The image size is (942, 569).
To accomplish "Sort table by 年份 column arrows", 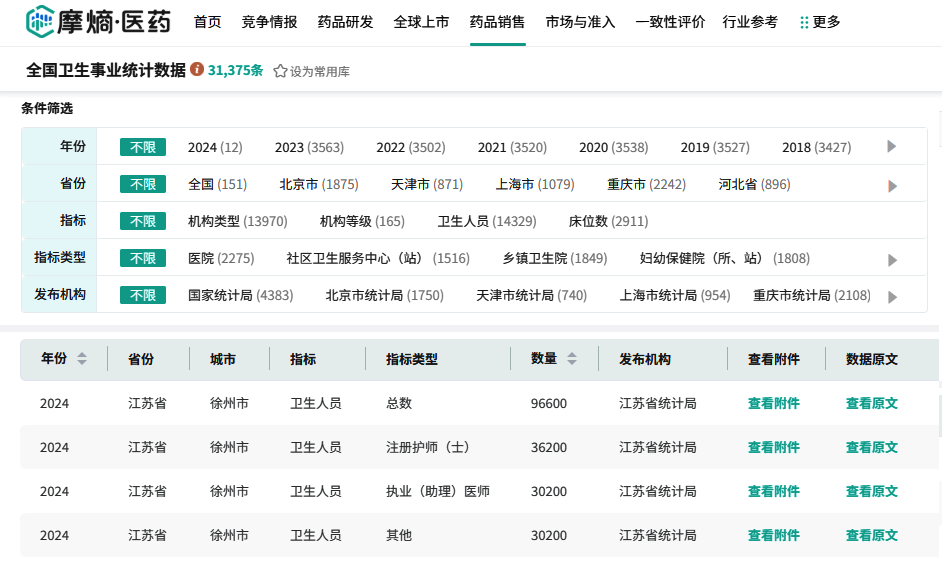I will (x=82, y=359).
